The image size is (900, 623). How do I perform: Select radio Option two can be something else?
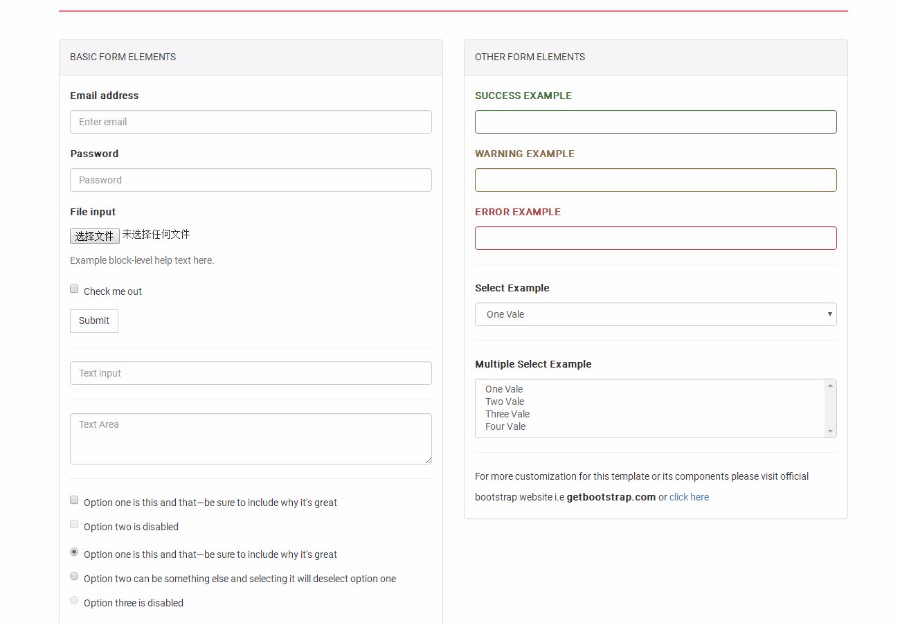(x=74, y=576)
